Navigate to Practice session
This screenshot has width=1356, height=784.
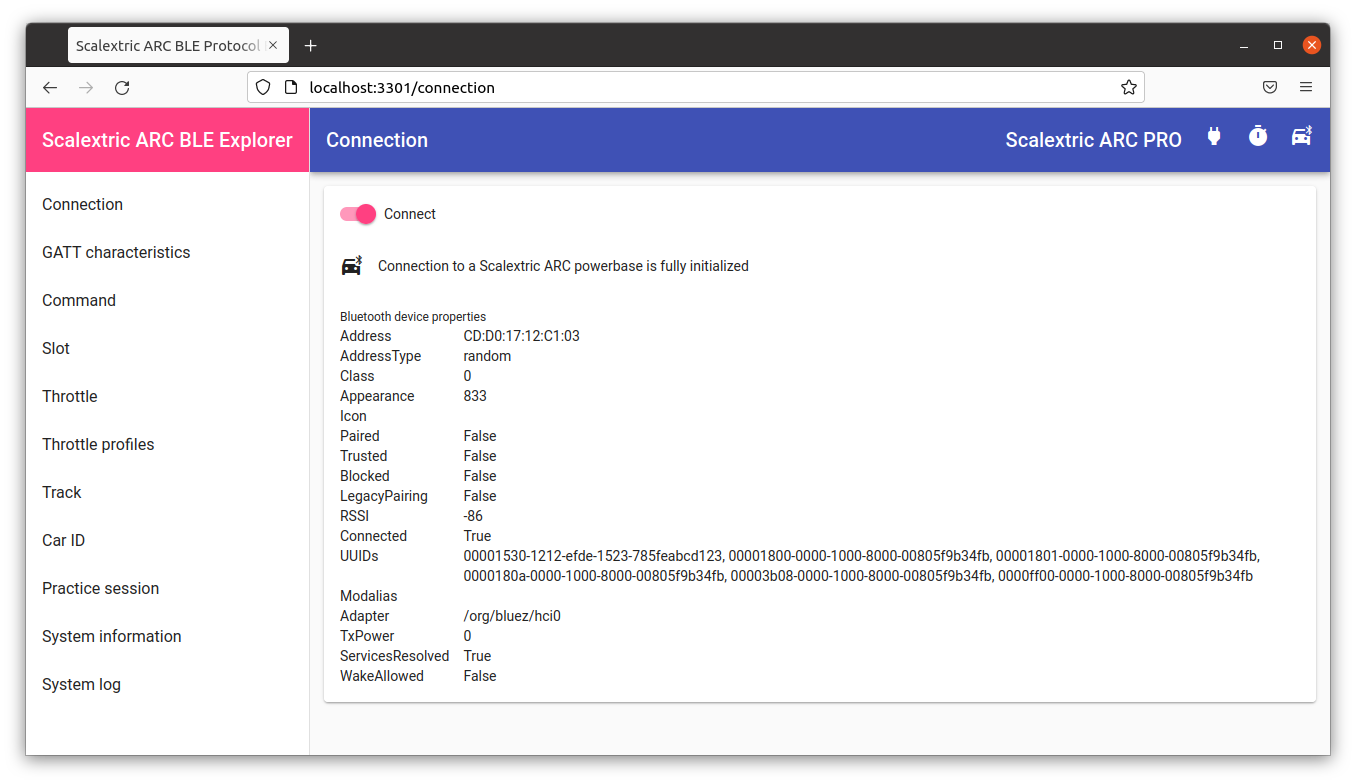click(x=101, y=588)
